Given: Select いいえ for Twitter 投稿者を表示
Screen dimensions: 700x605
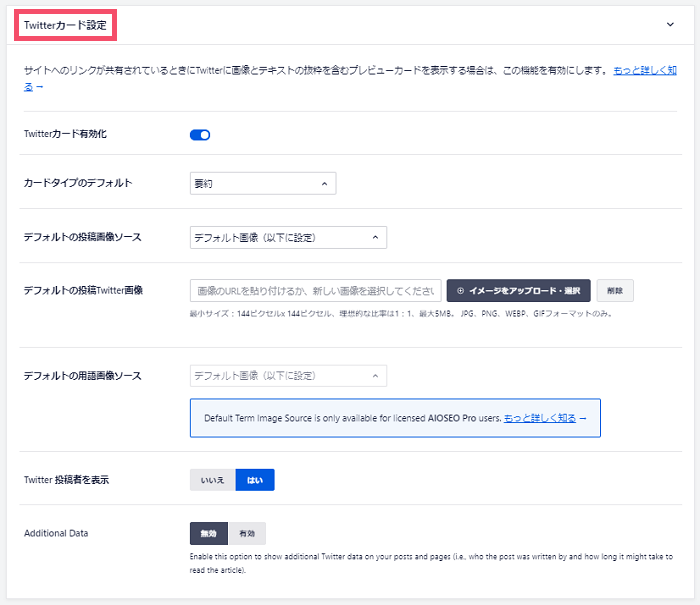Looking at the screenshot, I should [x=212, y=480].
